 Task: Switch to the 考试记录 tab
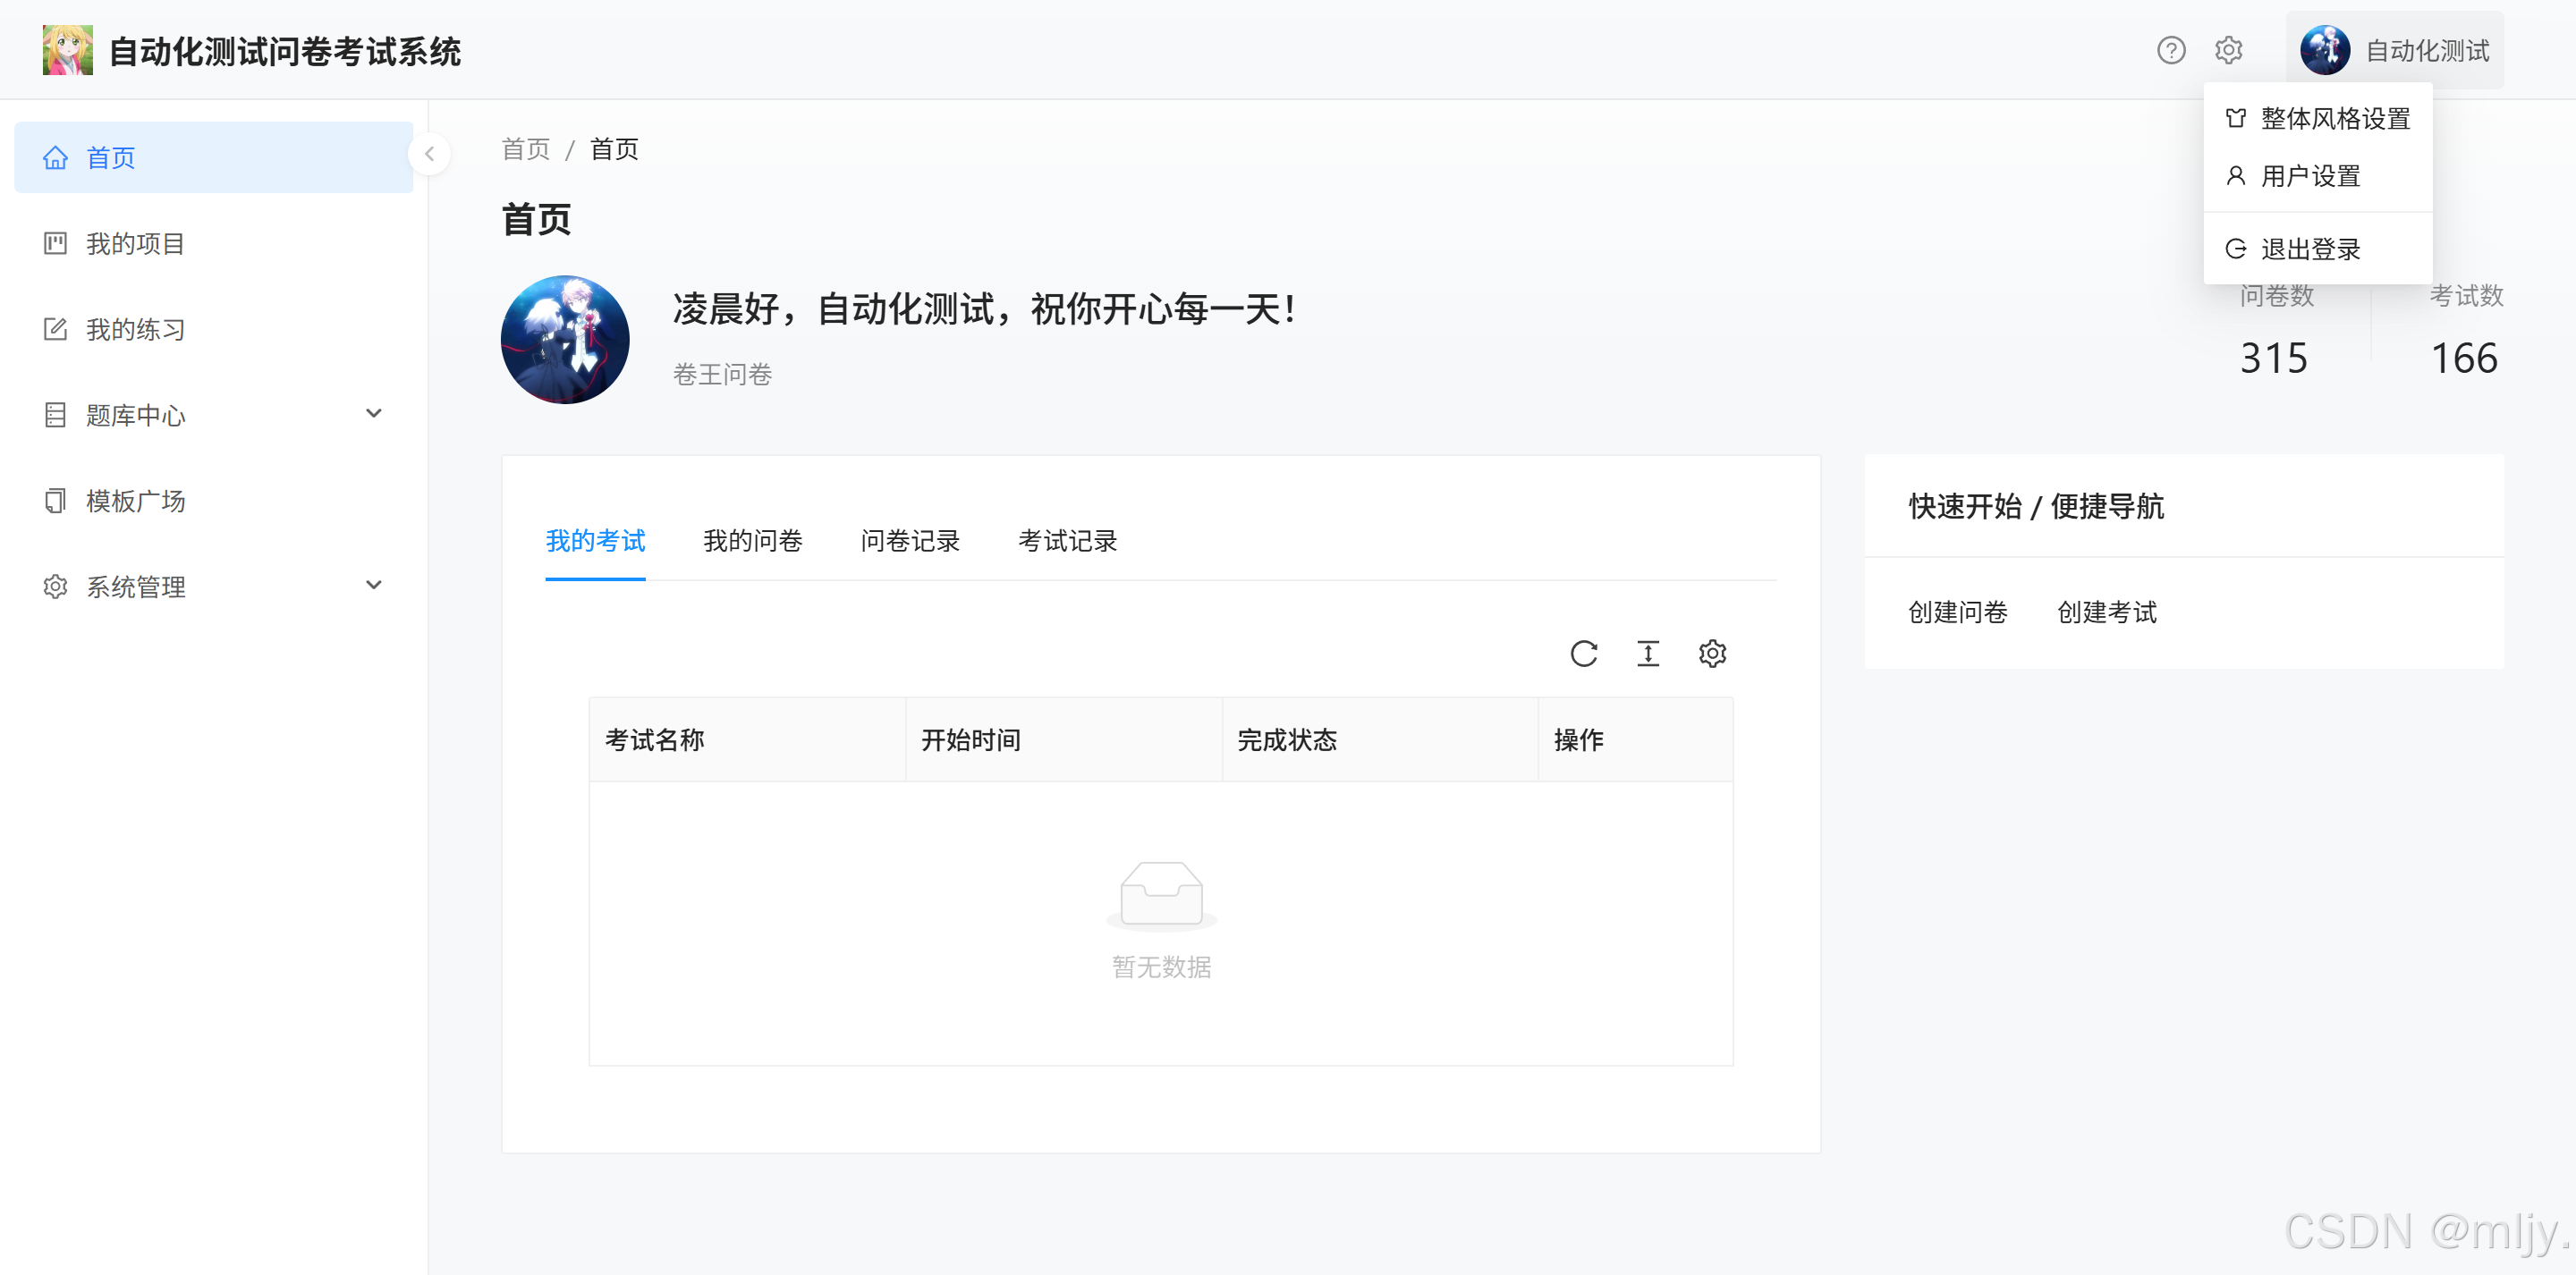click(x=1067, y=541)
